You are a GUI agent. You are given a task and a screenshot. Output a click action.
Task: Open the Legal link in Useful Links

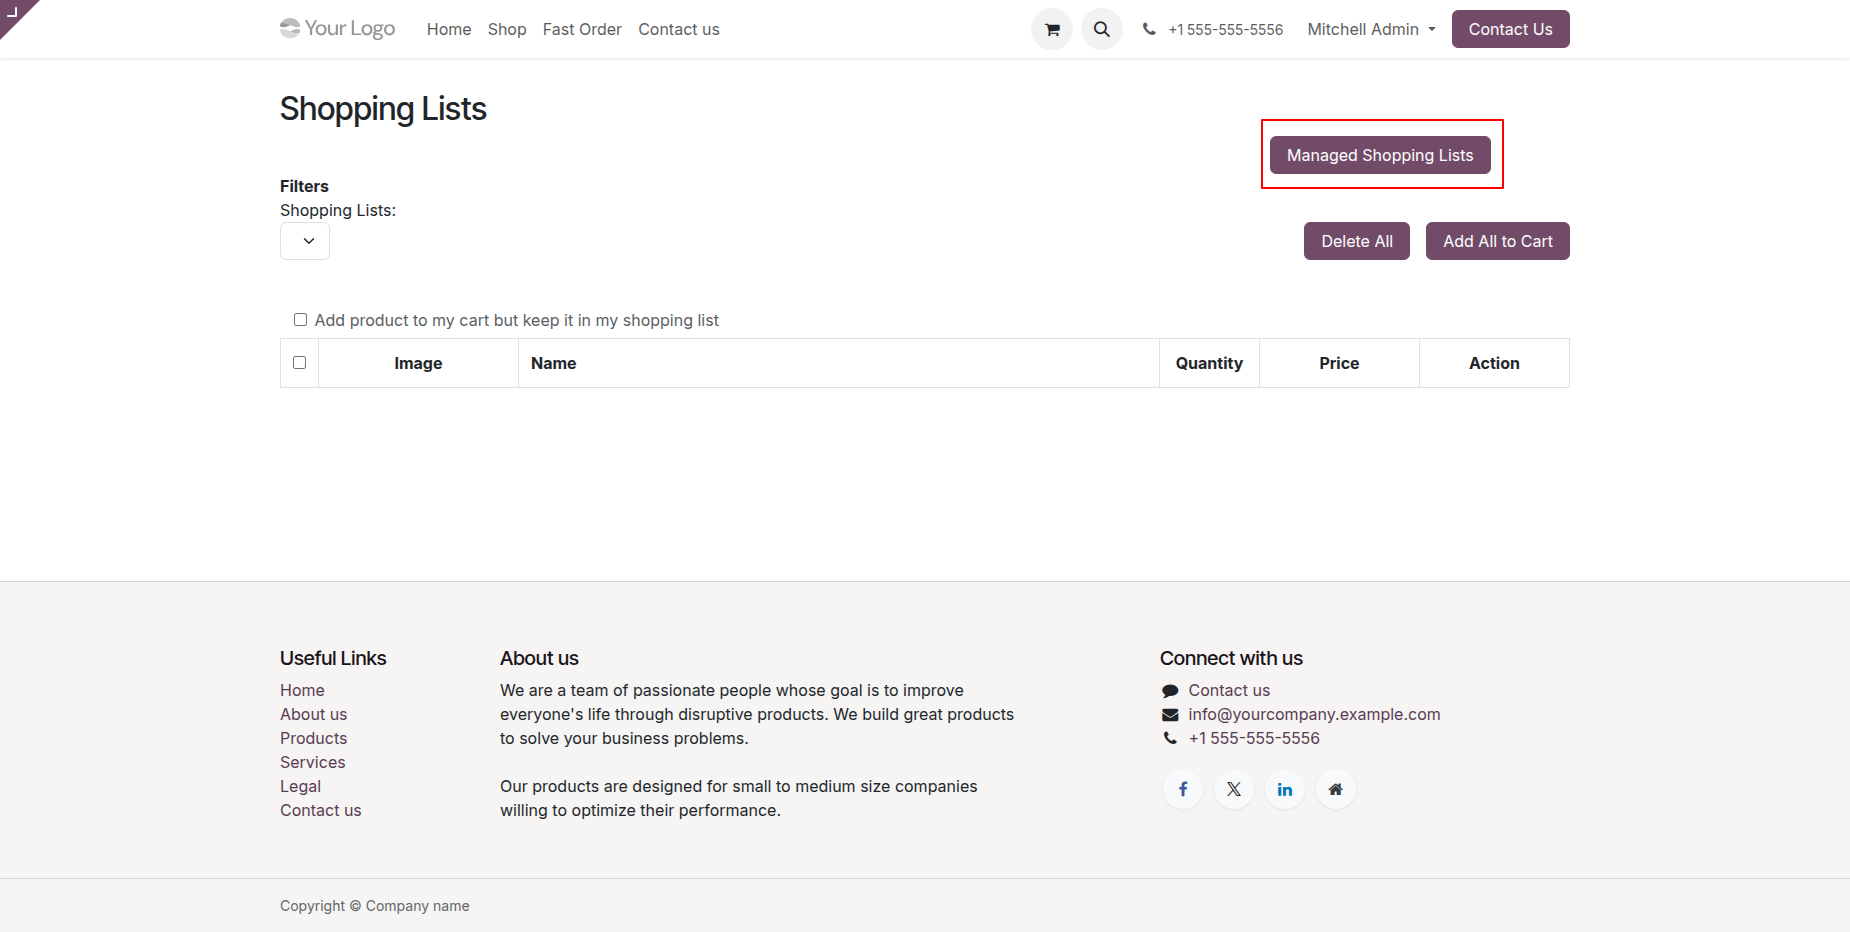click(x=300, y=786)
